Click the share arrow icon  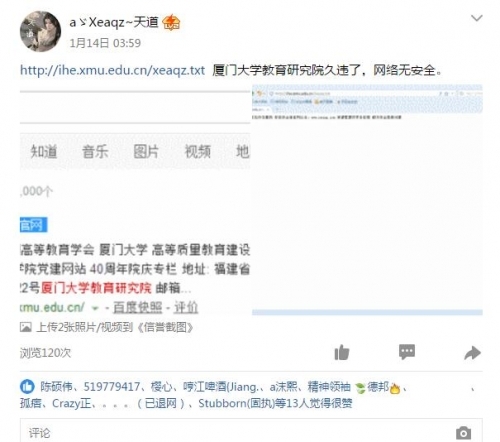pos(472,353)
